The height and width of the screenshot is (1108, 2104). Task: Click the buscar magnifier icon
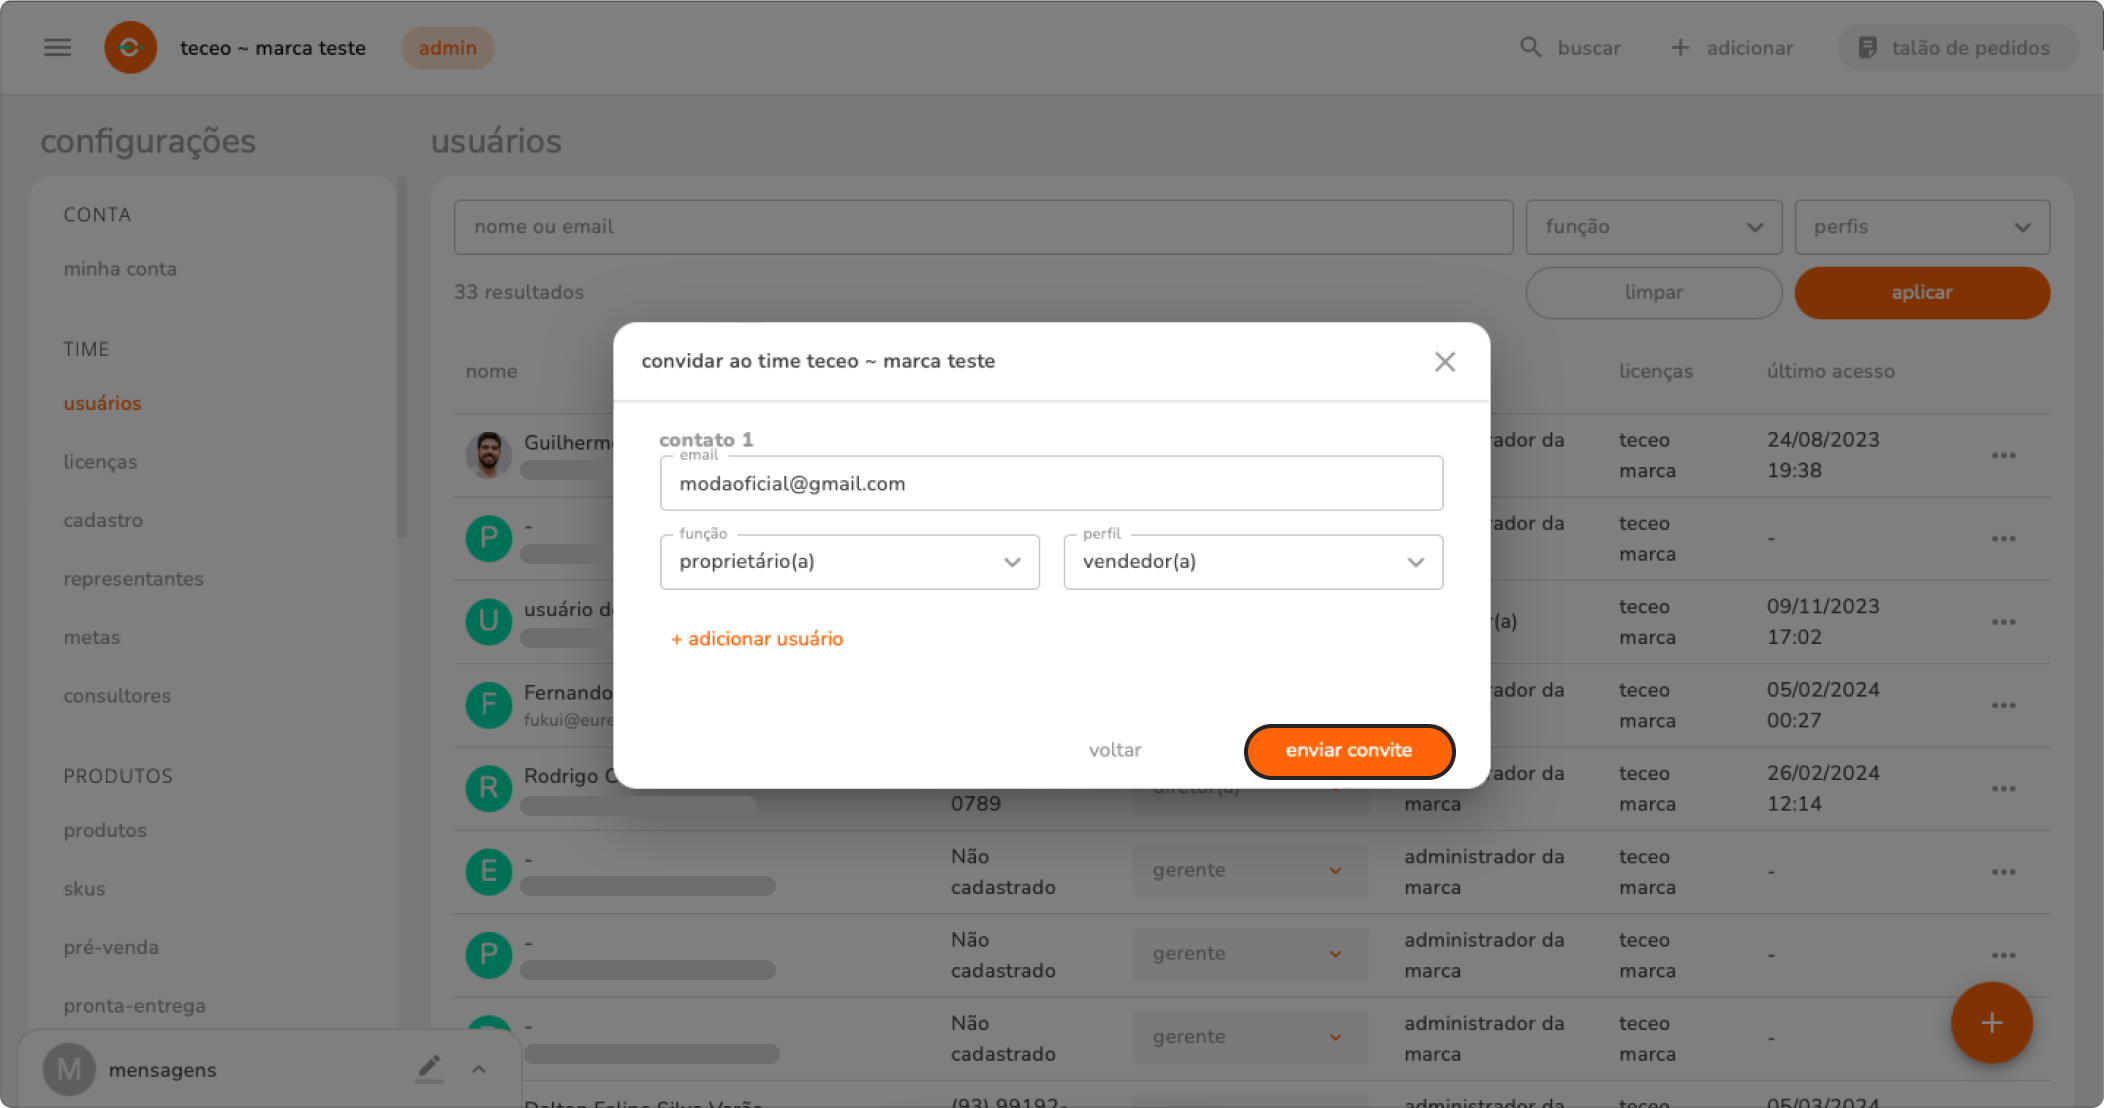[1530, 47]
